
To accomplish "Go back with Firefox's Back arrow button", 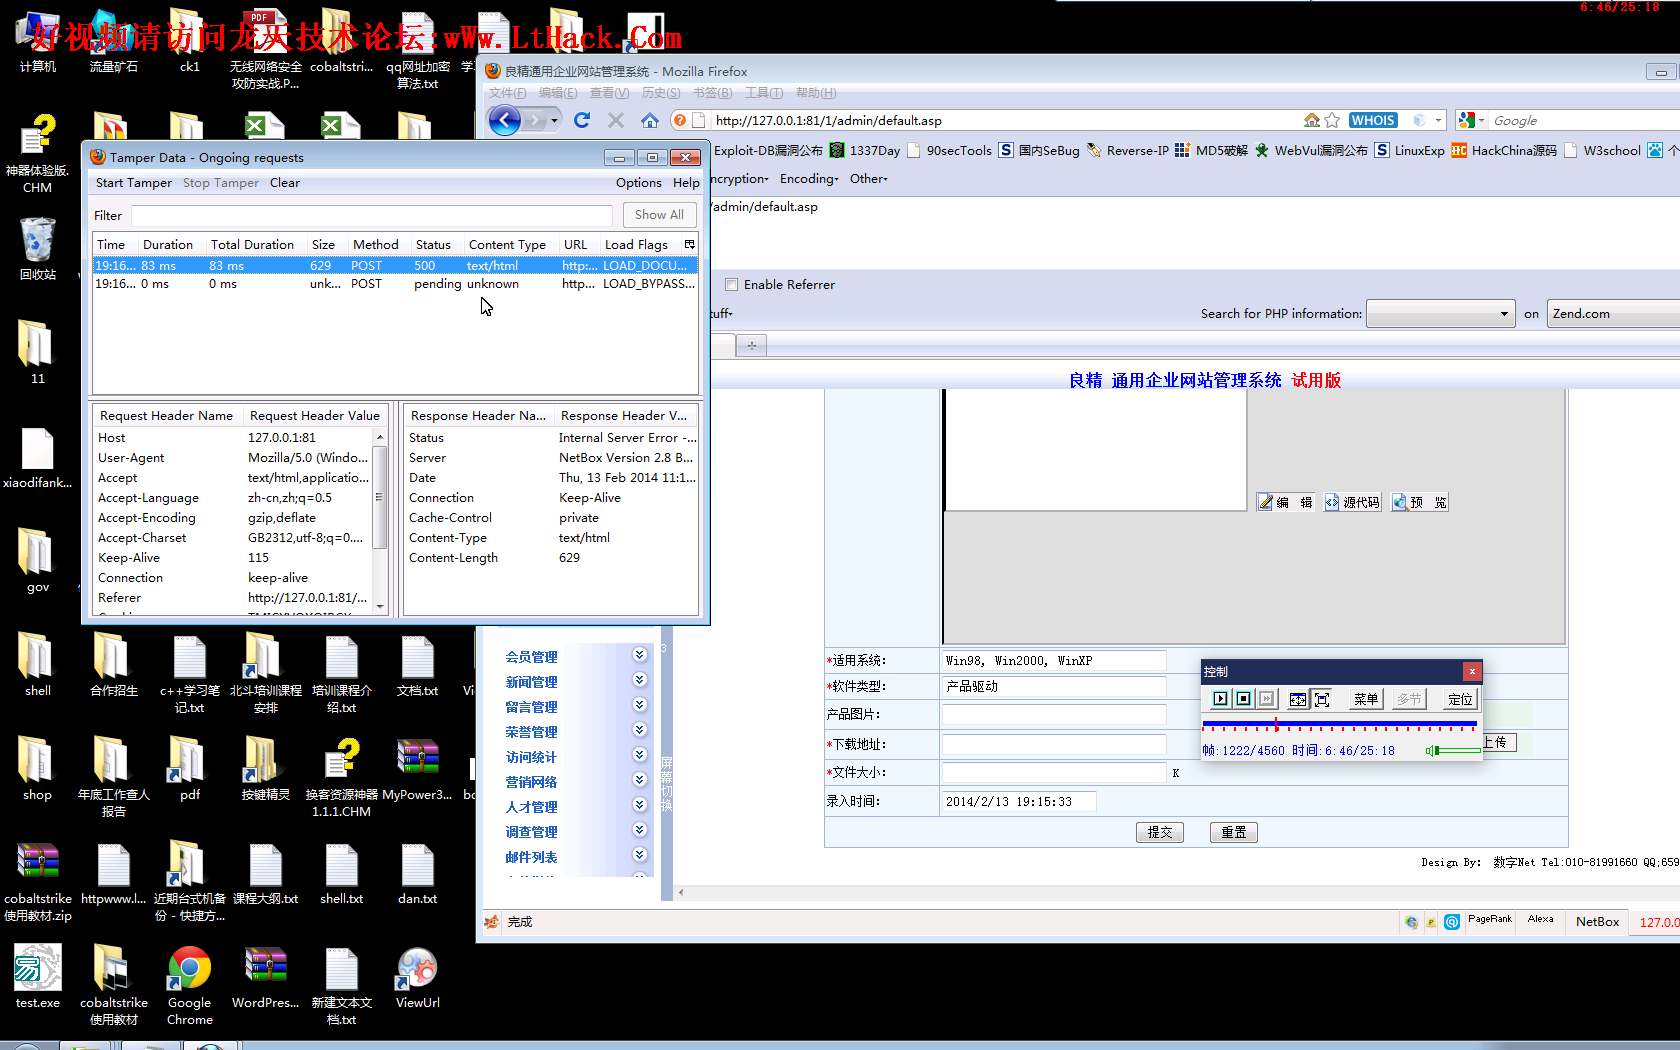I will (x=505, y=121).
